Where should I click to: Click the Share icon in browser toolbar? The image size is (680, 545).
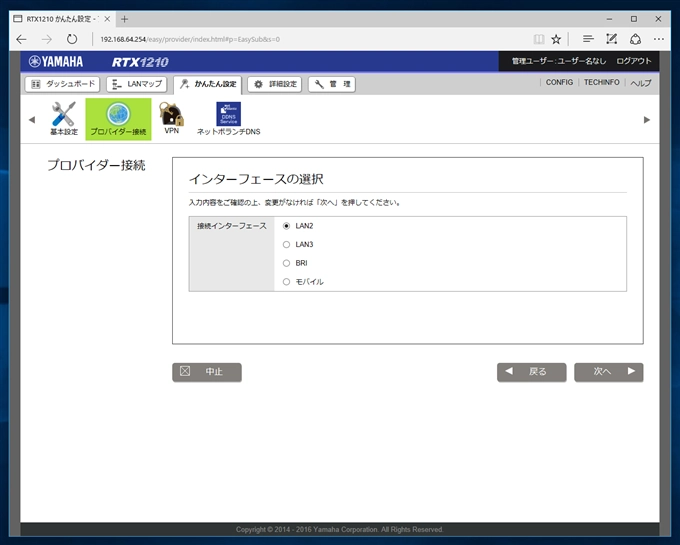635,39
